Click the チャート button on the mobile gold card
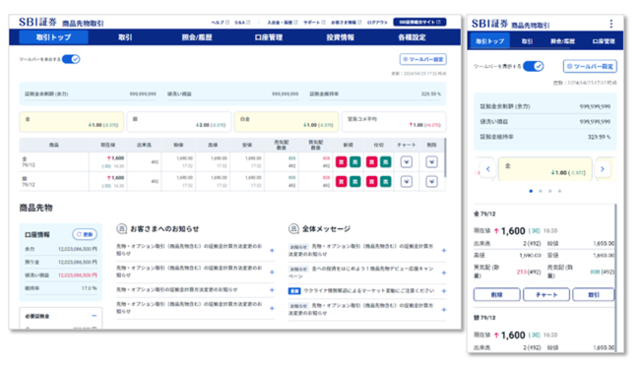Viewport: 640px width, 367px height. (x=546, y=294)
